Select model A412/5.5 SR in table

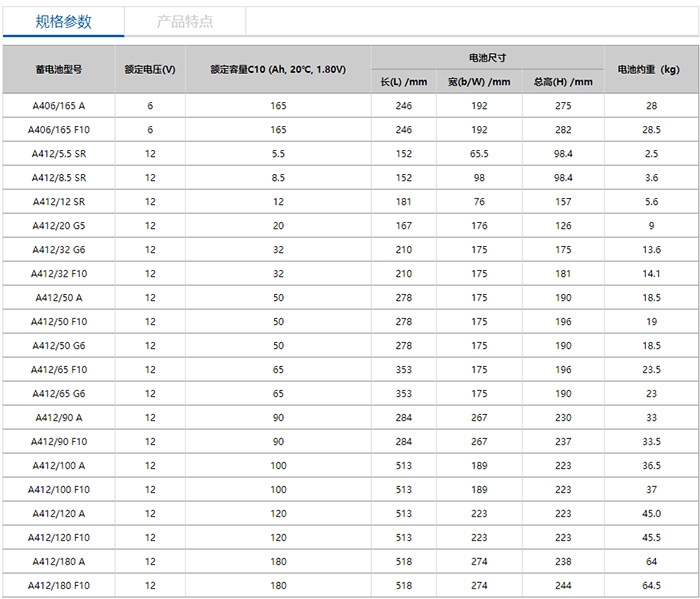coord(58,153)
